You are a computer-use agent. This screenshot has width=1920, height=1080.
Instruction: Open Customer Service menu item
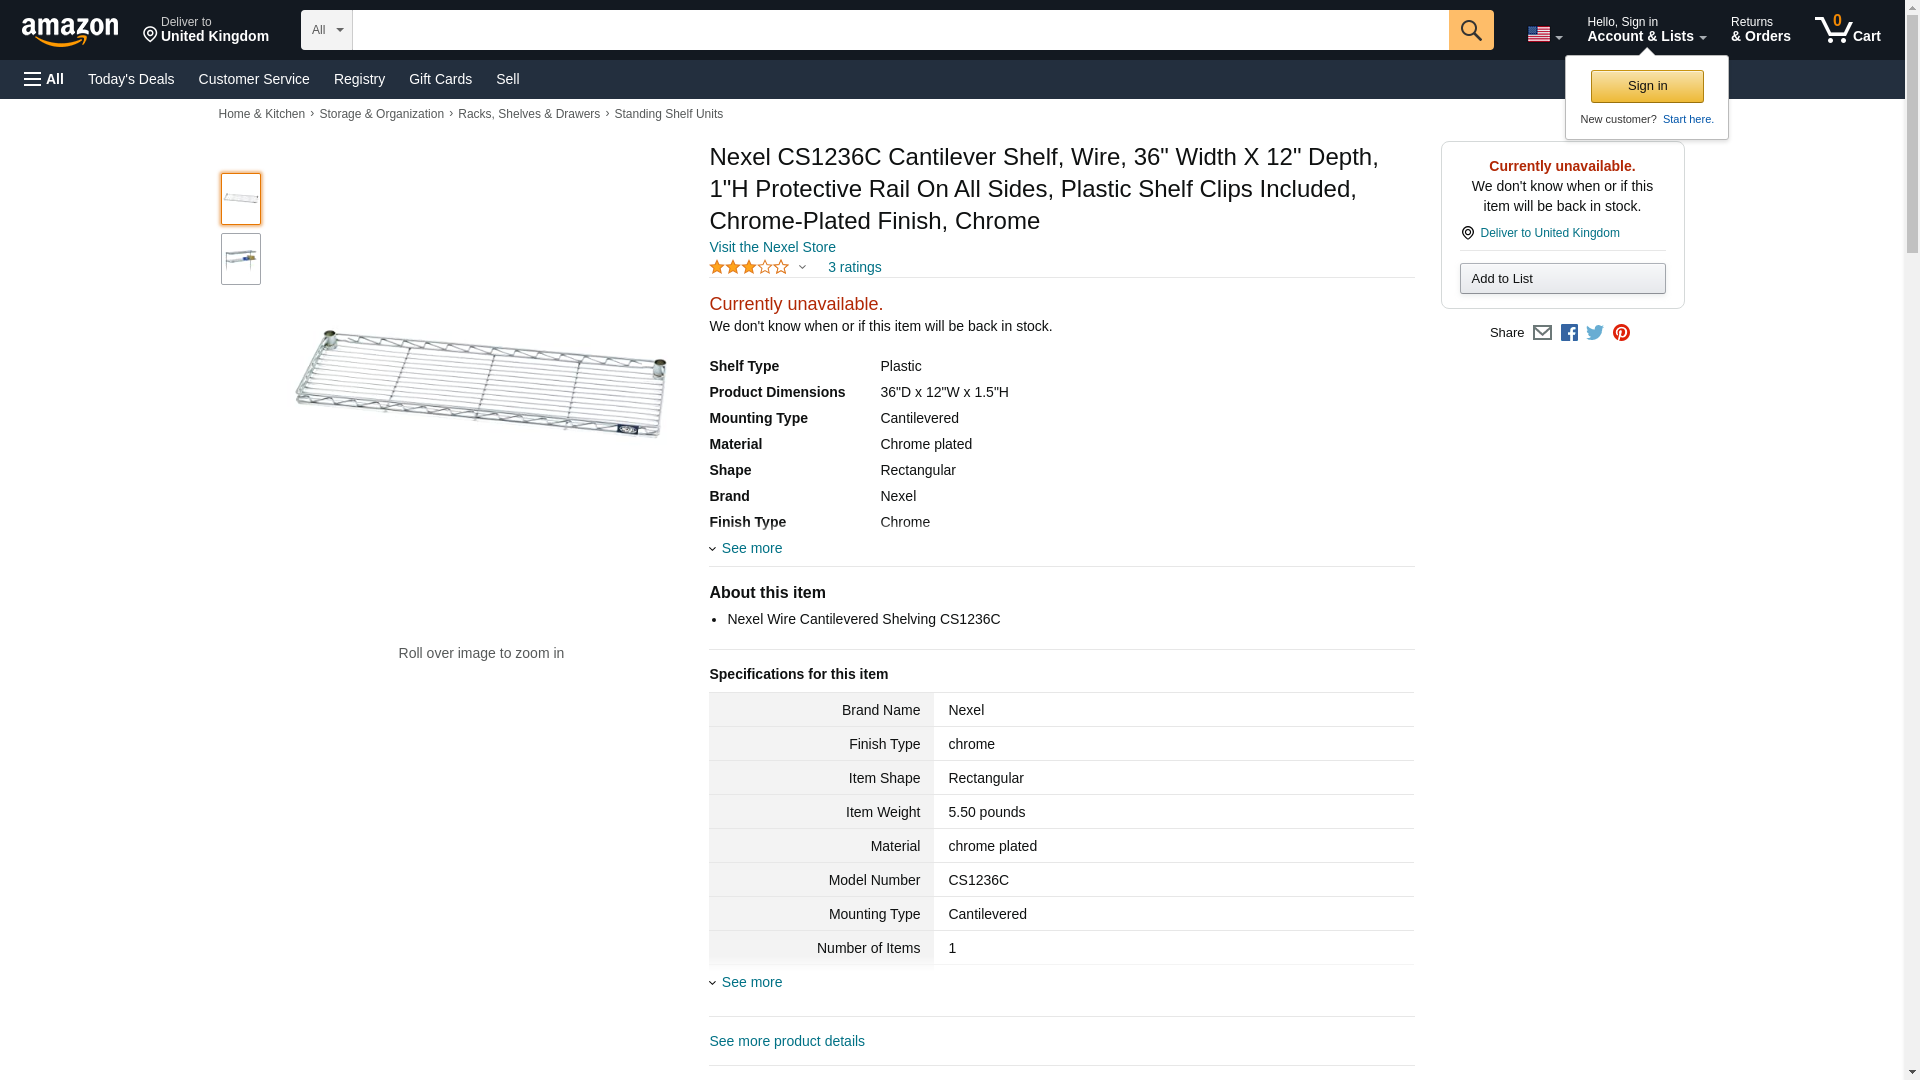click(x=254, y=79)
